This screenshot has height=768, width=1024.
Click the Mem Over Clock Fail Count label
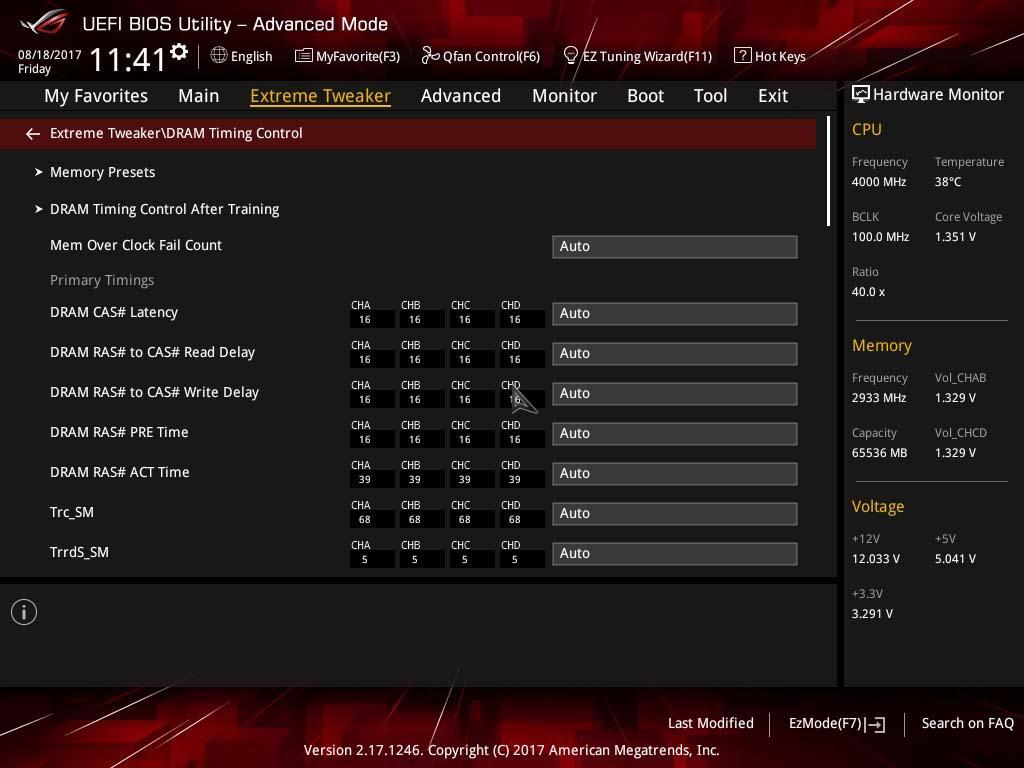(136, 246)
